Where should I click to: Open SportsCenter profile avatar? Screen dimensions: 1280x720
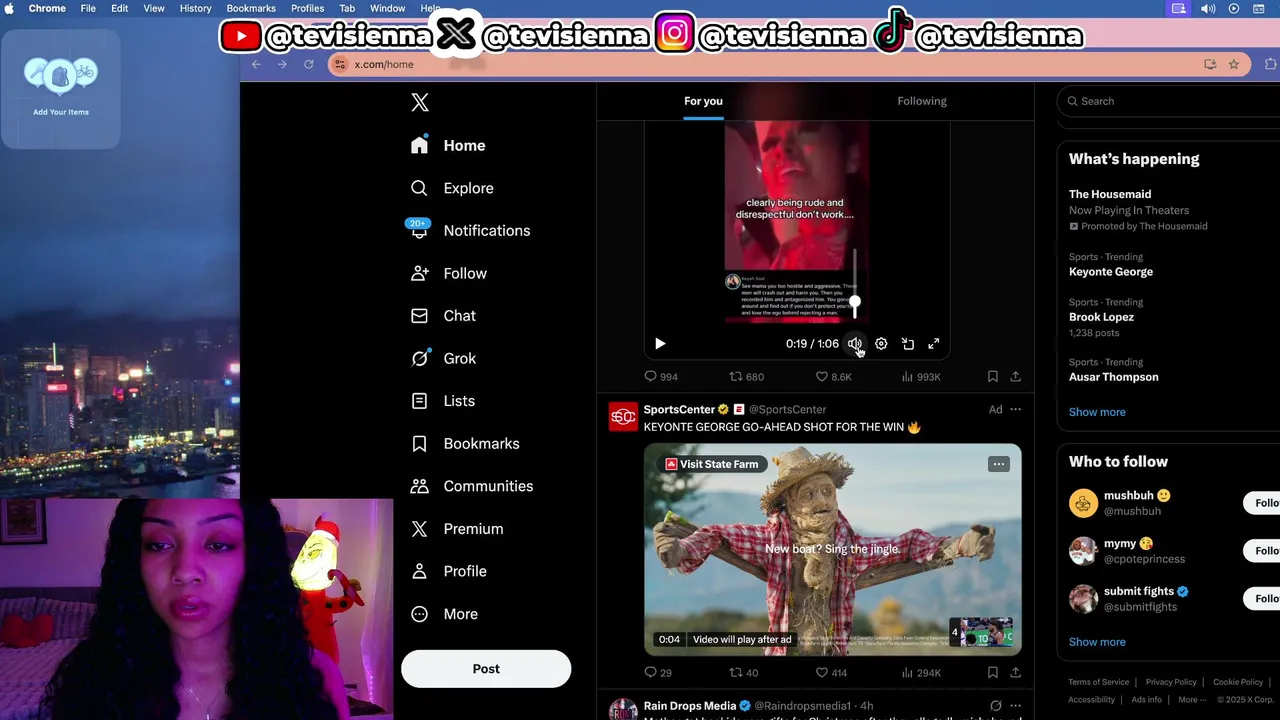[623, 417]
